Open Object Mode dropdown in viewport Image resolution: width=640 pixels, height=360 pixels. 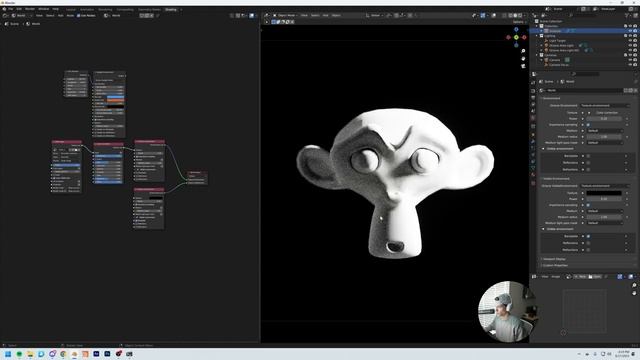pyautogui.click(x=286, y=16)
